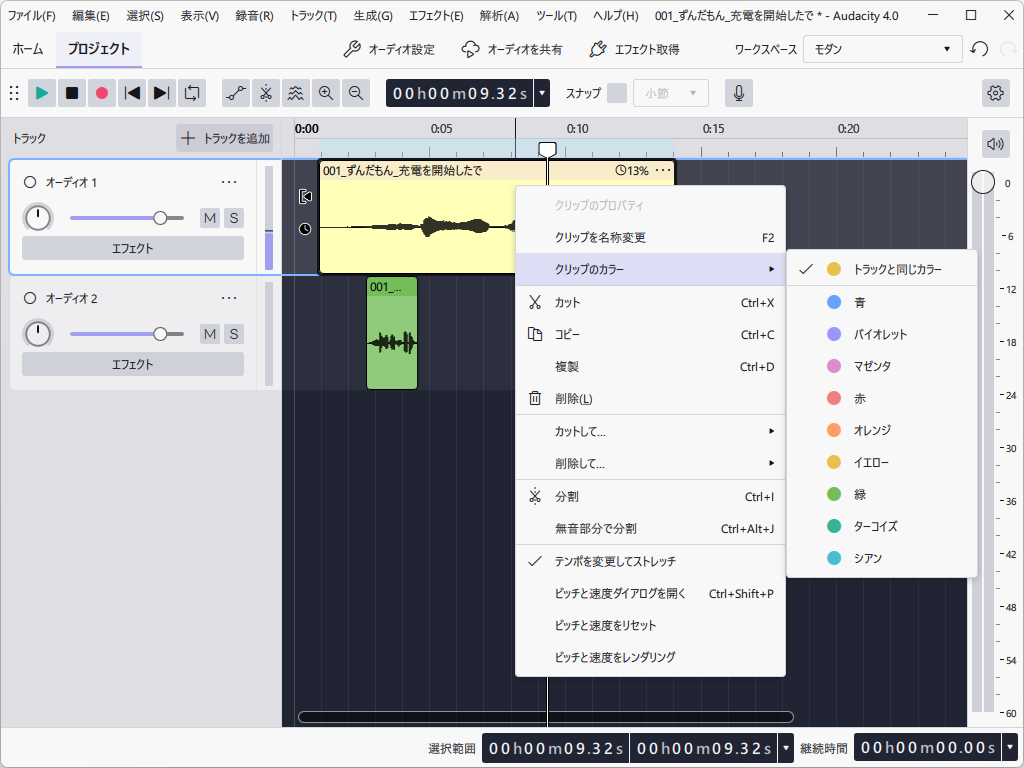Click the microphone metering icon
The image size is (1024, 768).
739,93
